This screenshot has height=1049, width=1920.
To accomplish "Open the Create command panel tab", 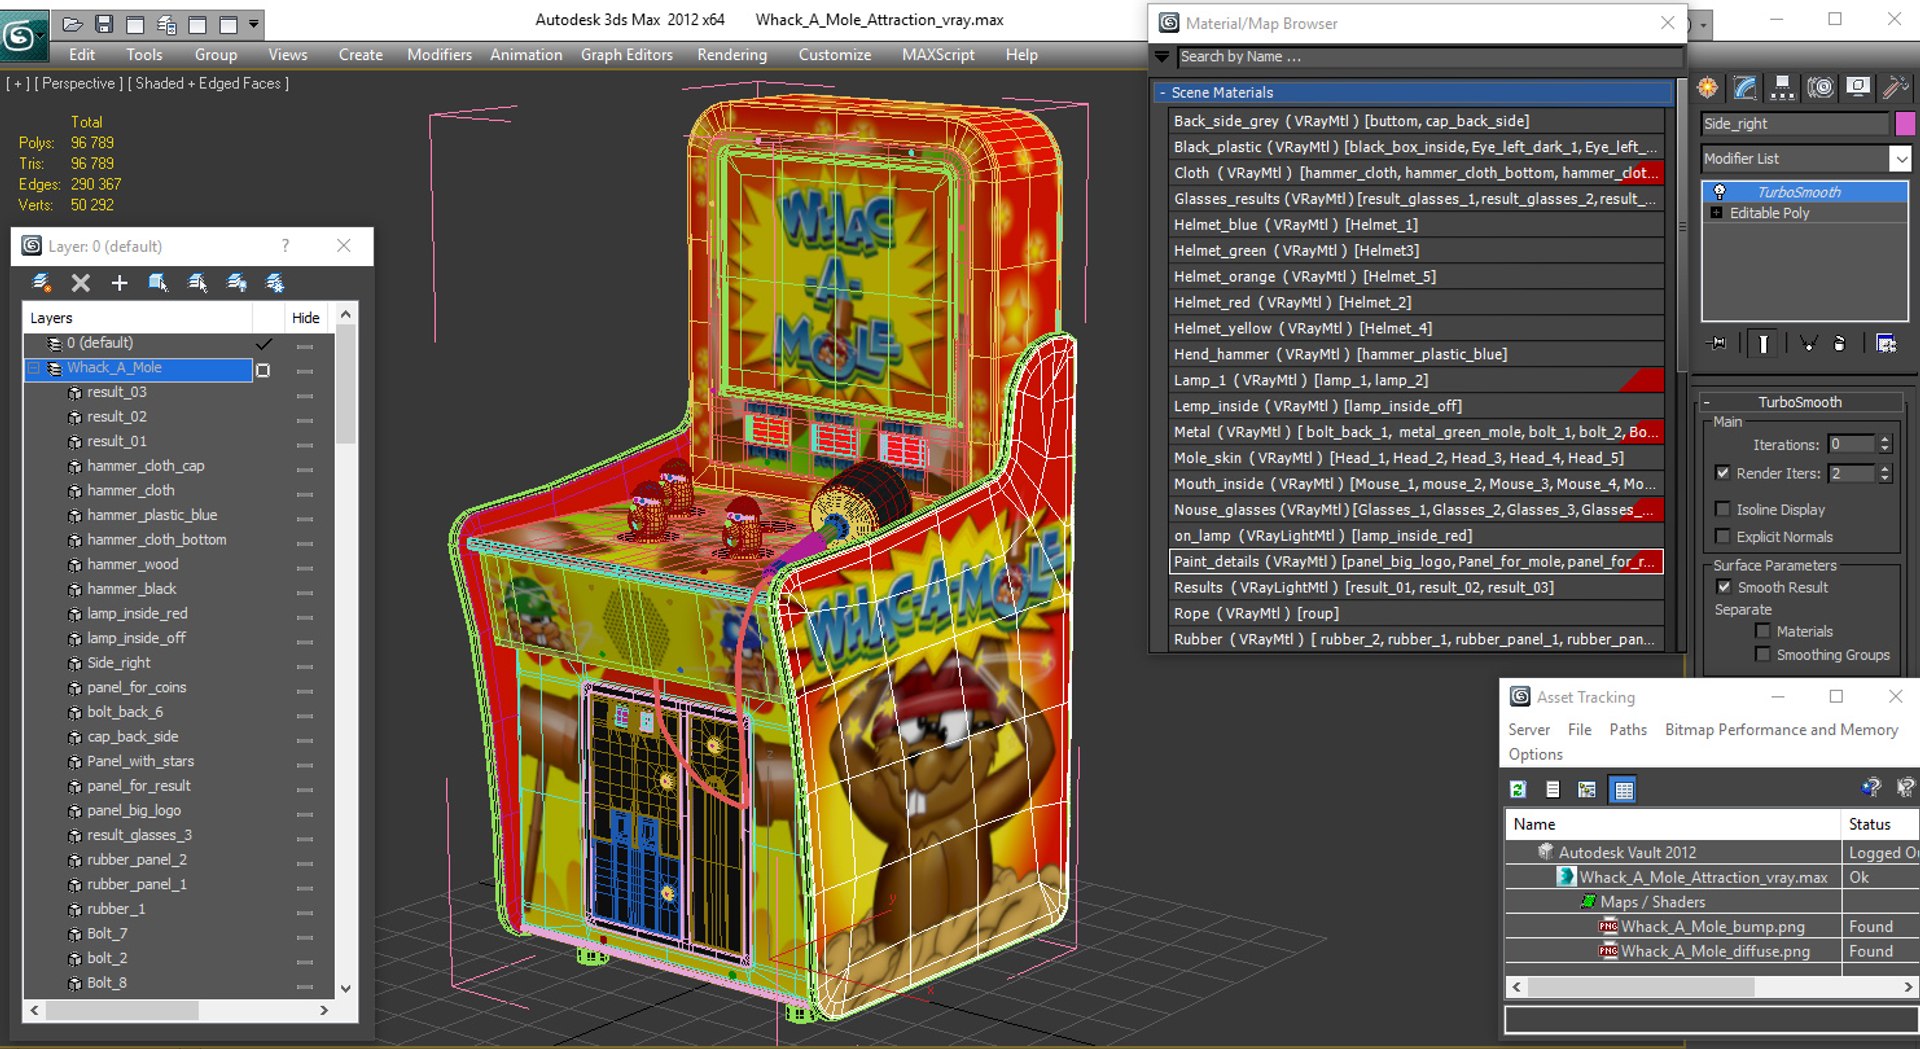I will click(x=1708, y=88).
